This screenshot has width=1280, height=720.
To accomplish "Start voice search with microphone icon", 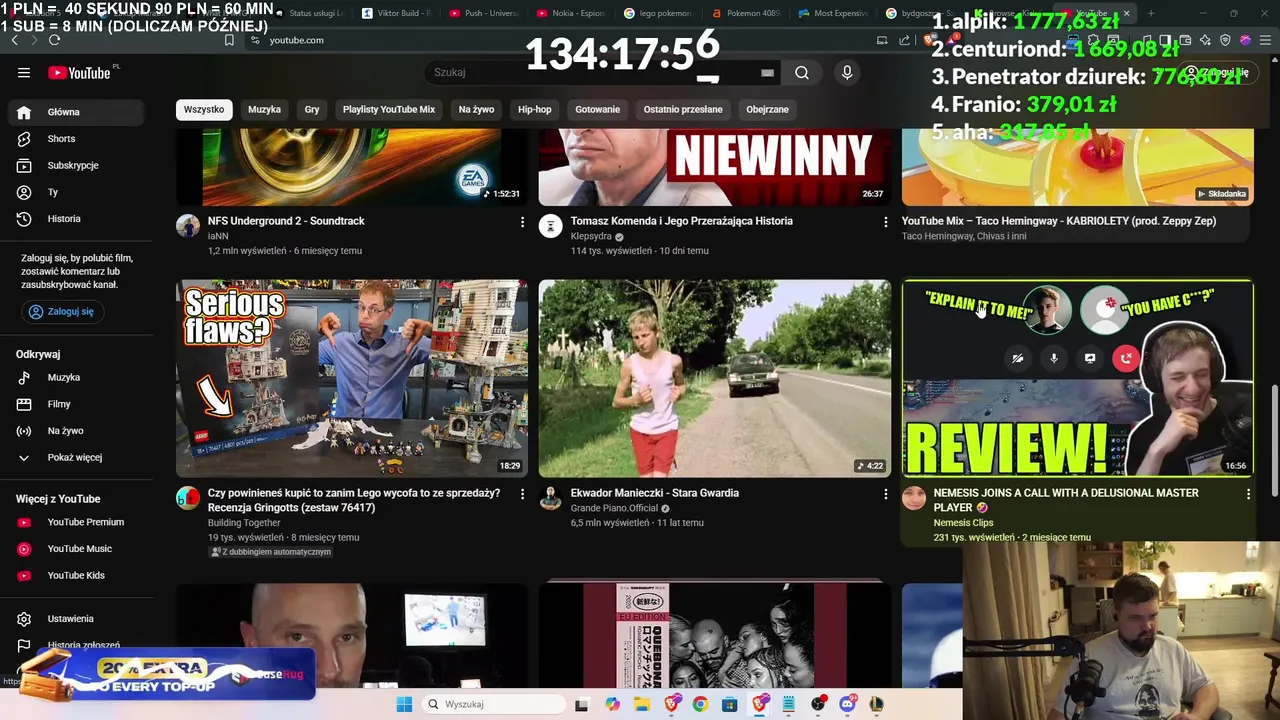I will point(847,72).
